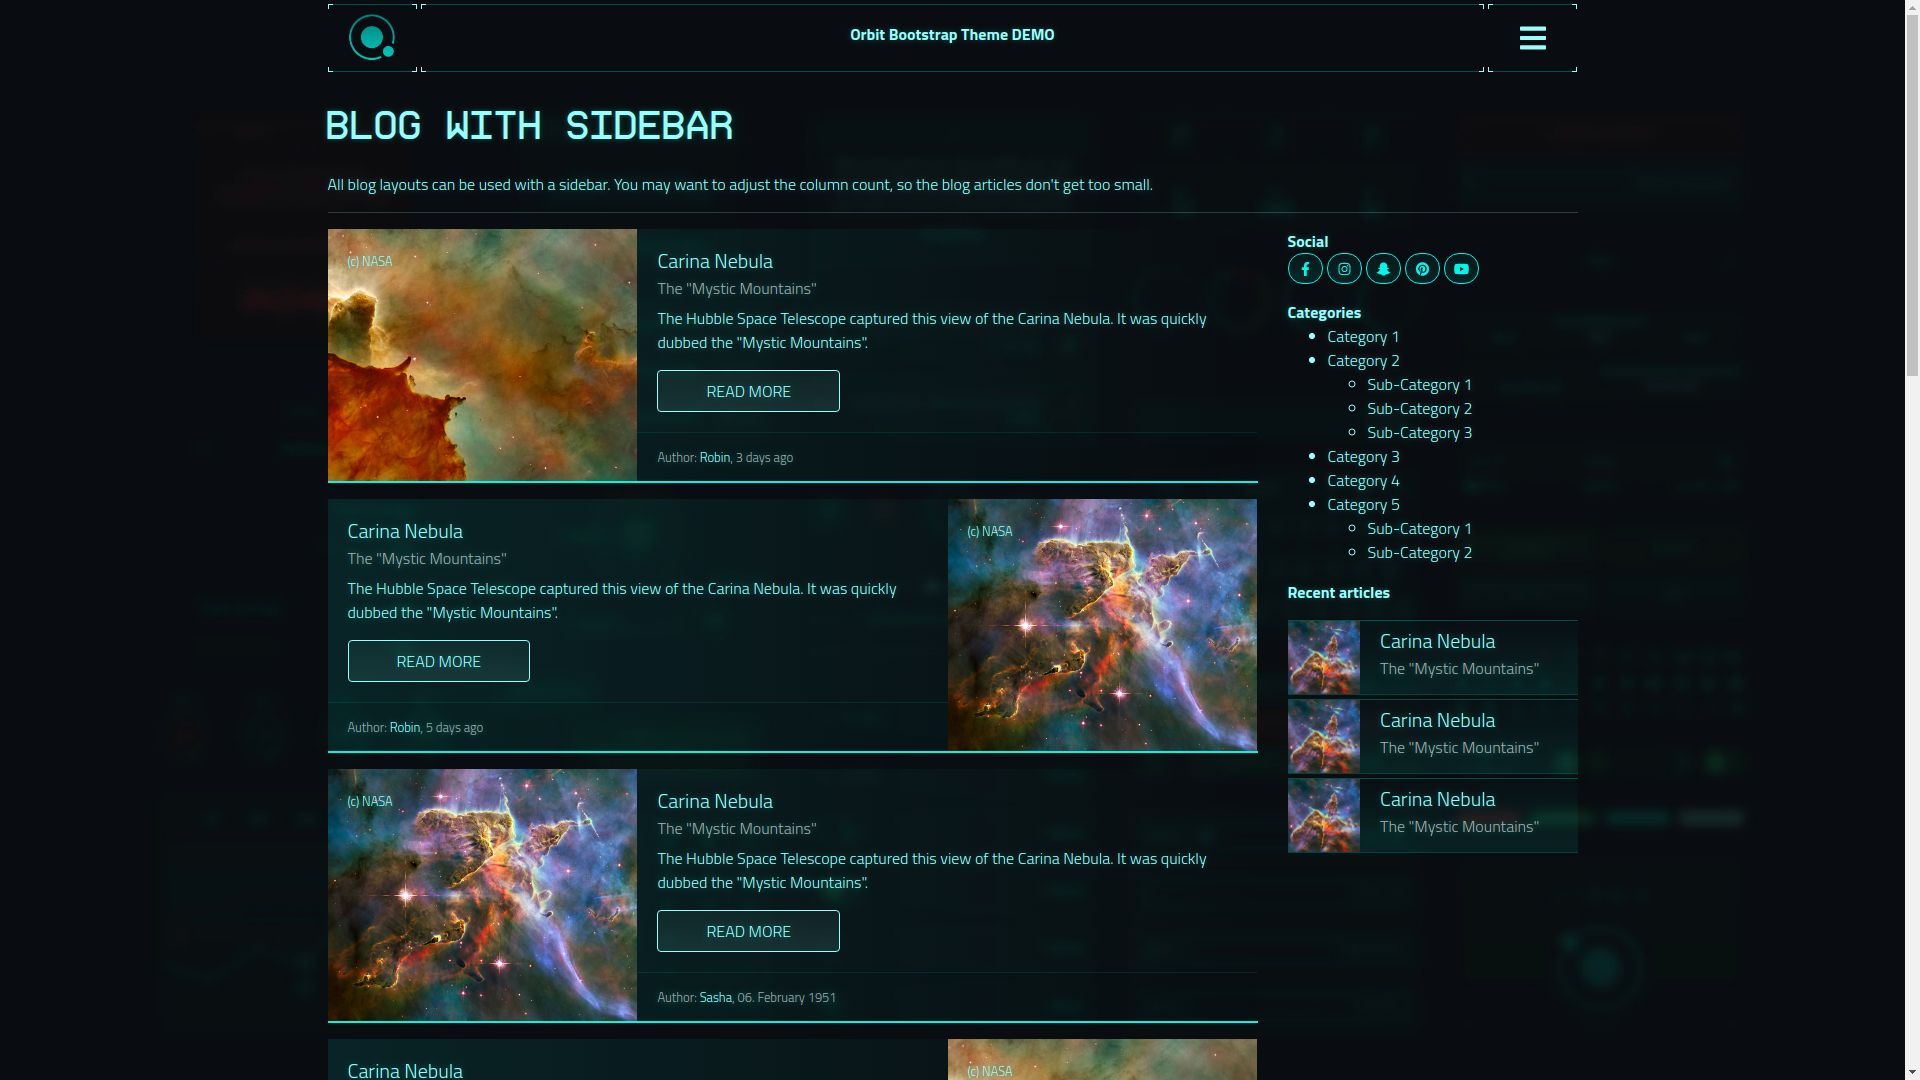Click the Categories sidebar heading

click(x=1323, y=313)
